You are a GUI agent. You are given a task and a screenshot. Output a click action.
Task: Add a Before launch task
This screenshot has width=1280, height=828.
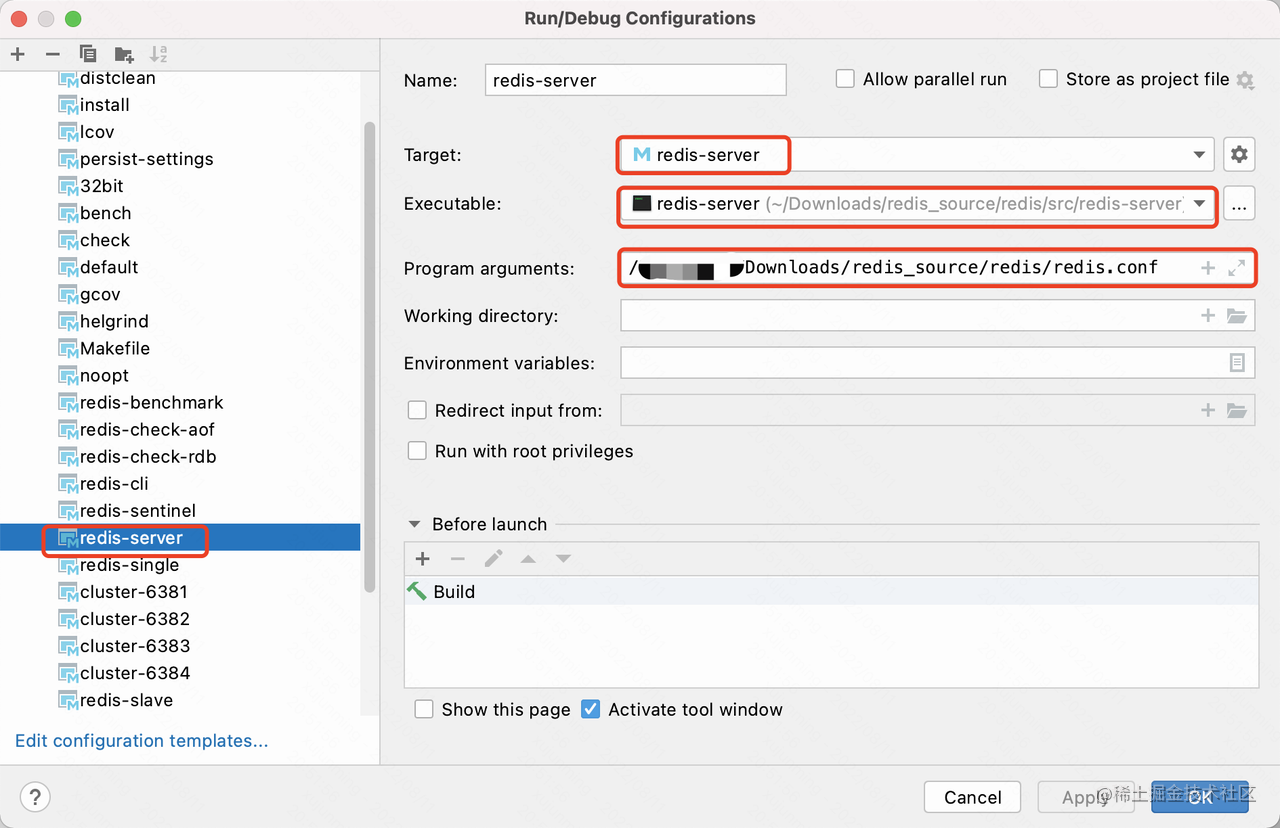tap(422, 559)
